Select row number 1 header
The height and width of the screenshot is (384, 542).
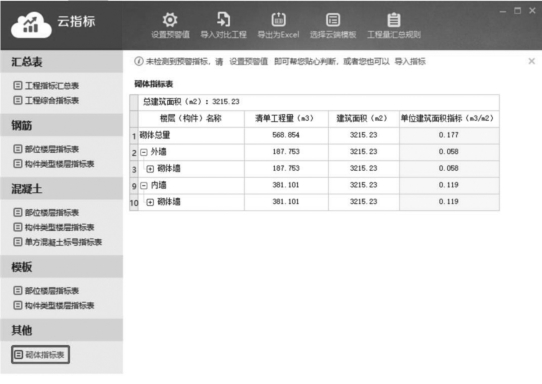click(x=134, y=136)
